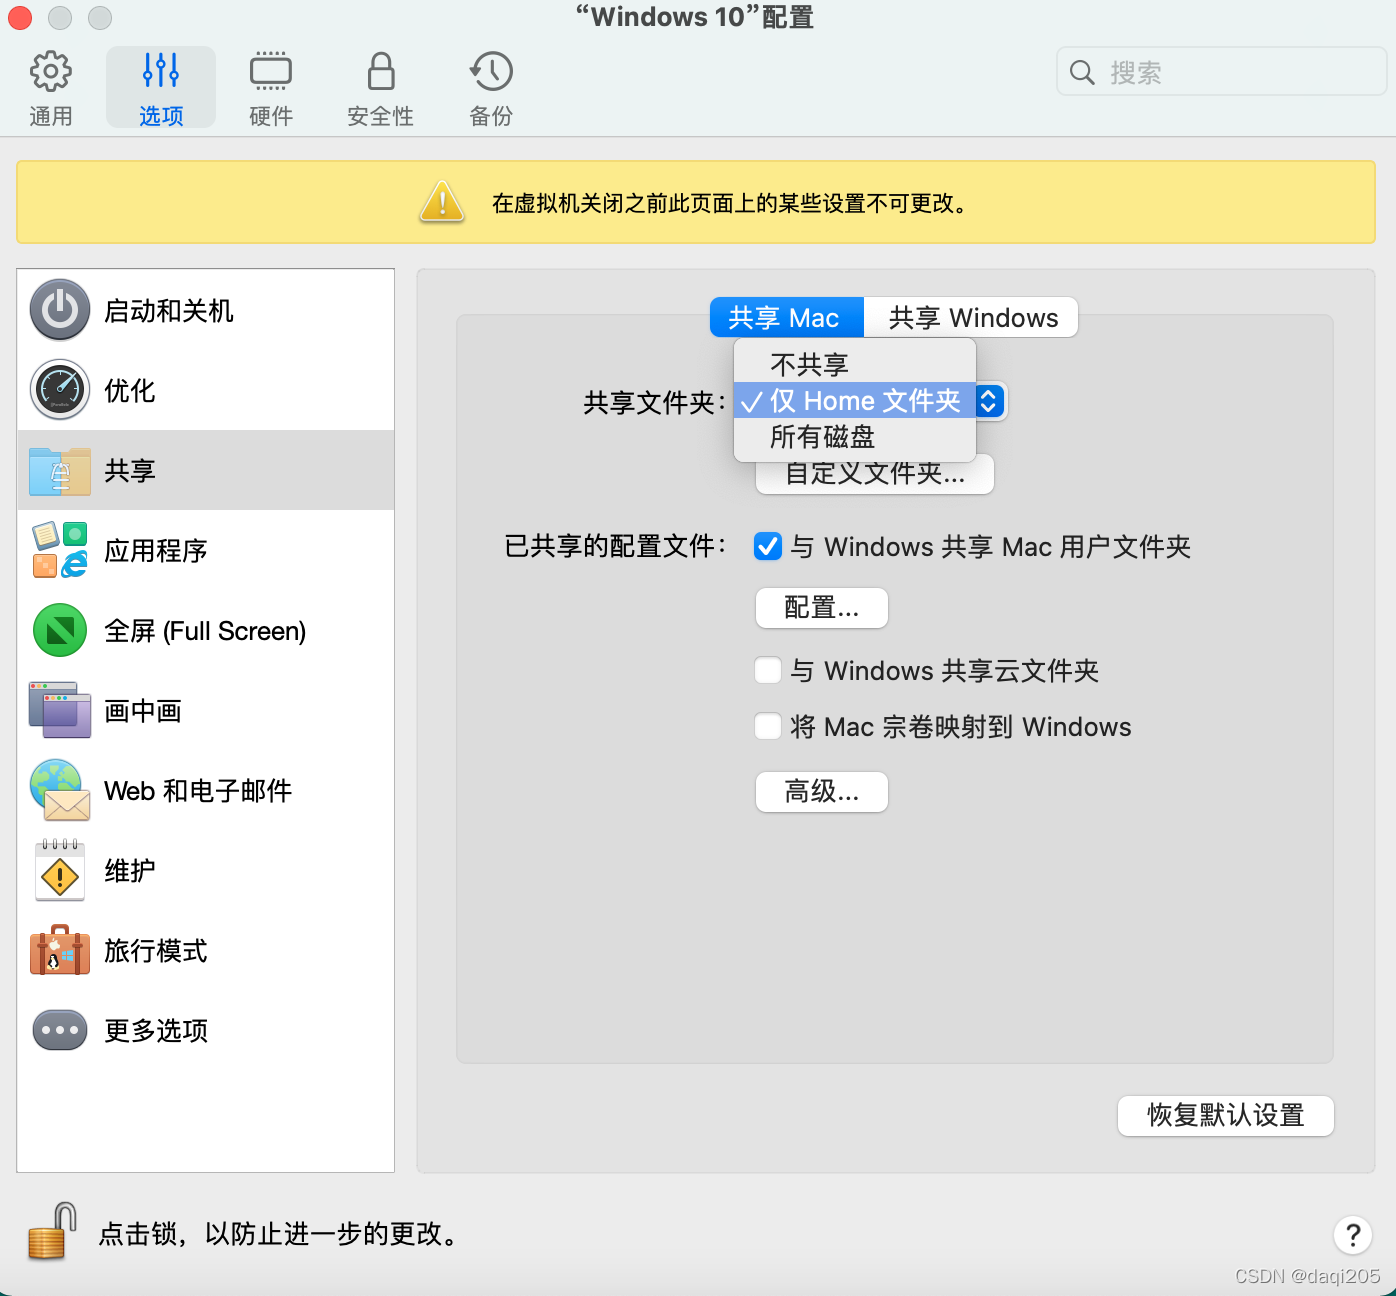
Task: Open the 通用 general settings gear icon
Action: tap(51, 71)
